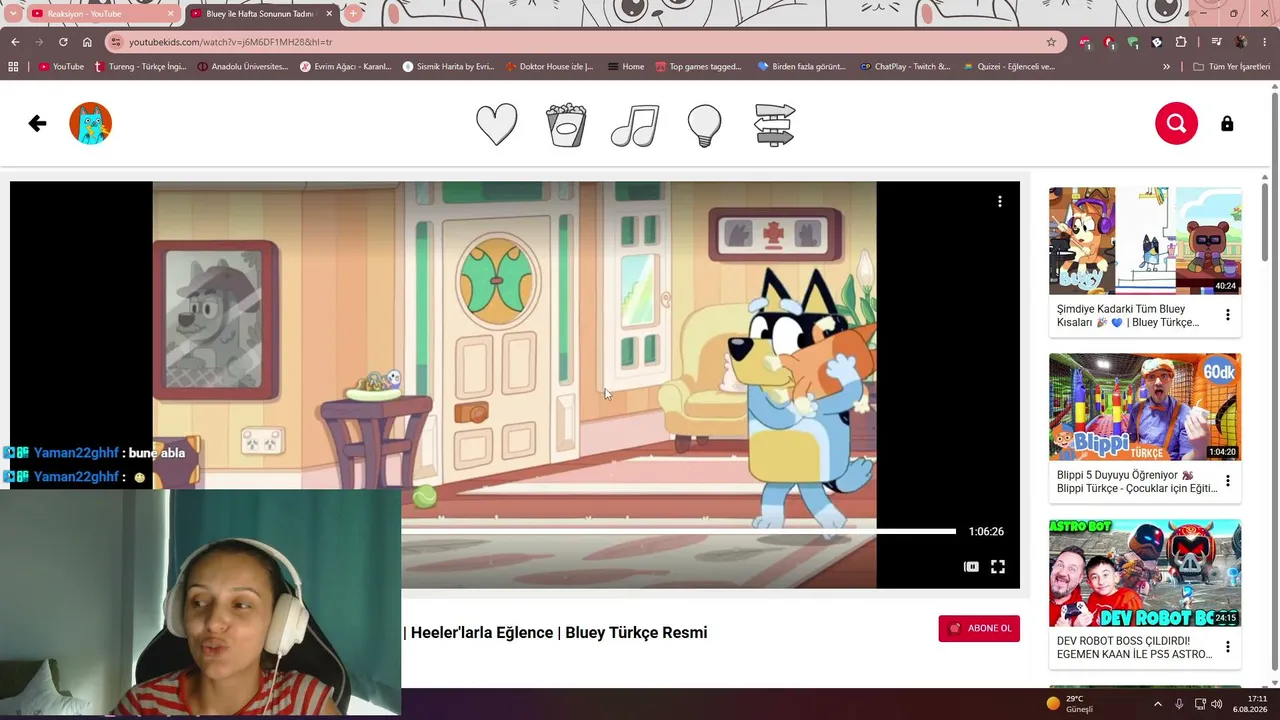This screenshot has width=1280, height=720.
Task: Go back in browser history
Action: click(x=15, y=42)
